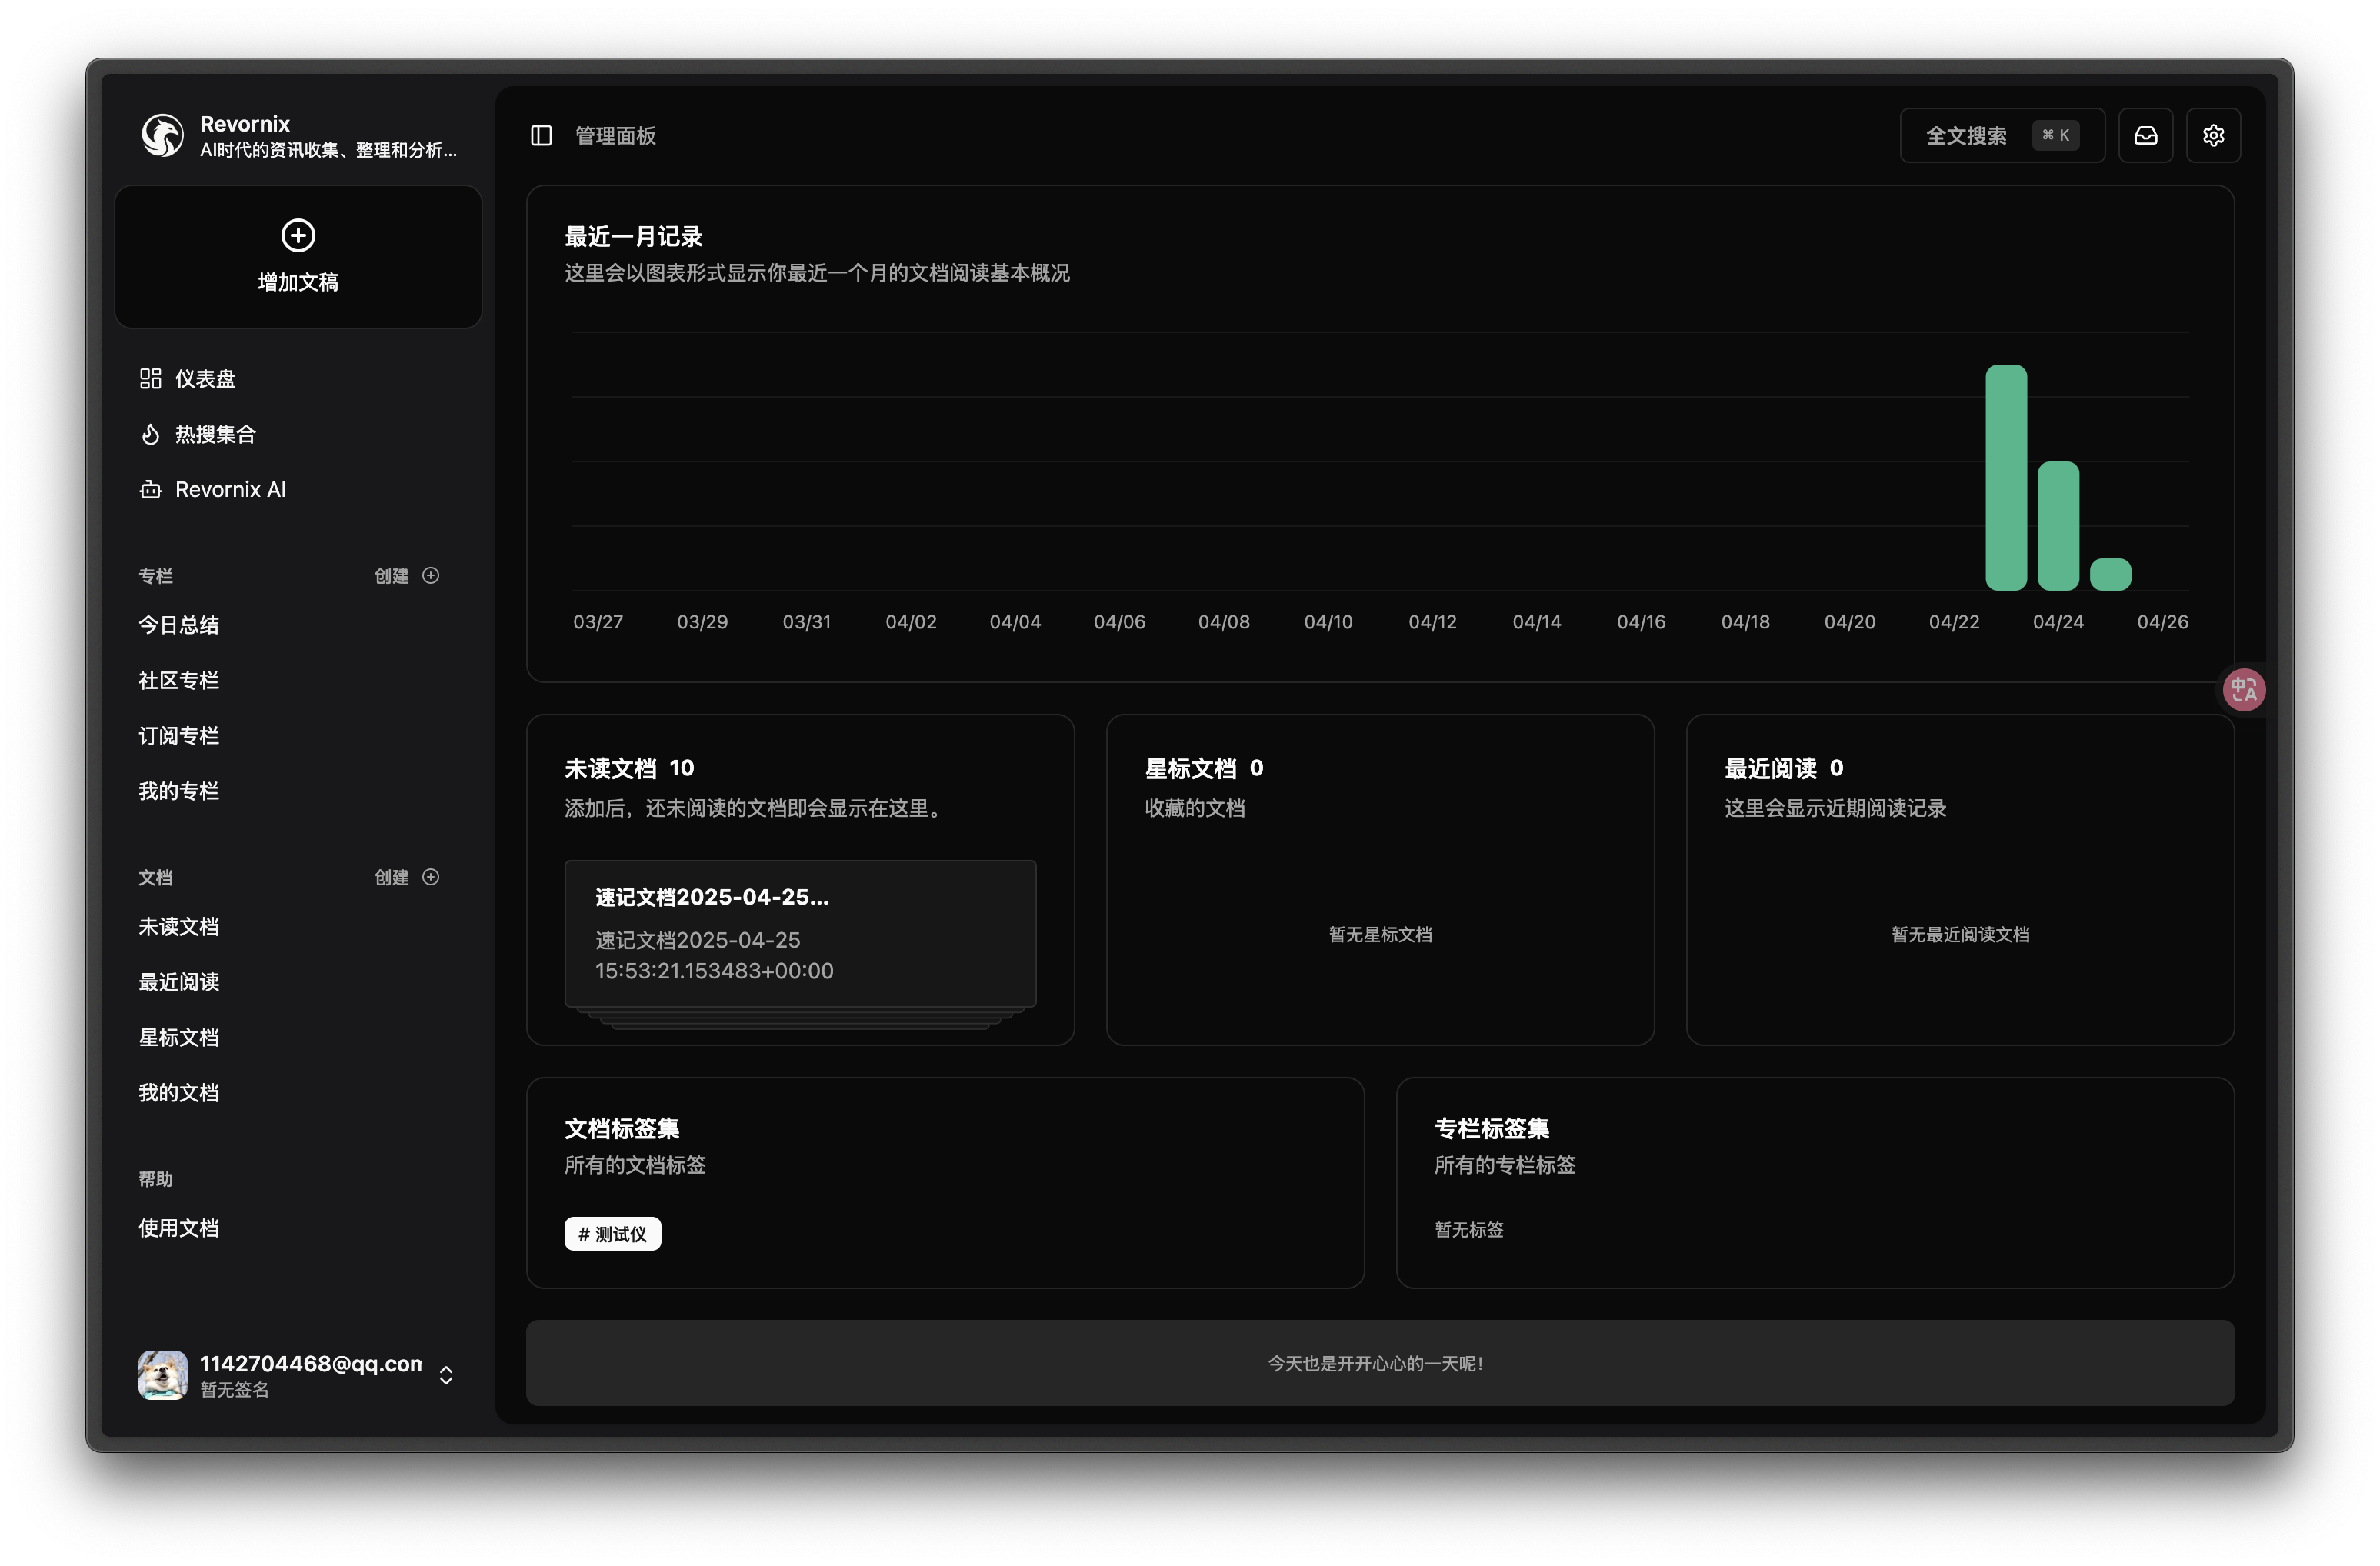Click the 03/27 axis label
Viewport: 2380px width, 1566px height.
598,621
